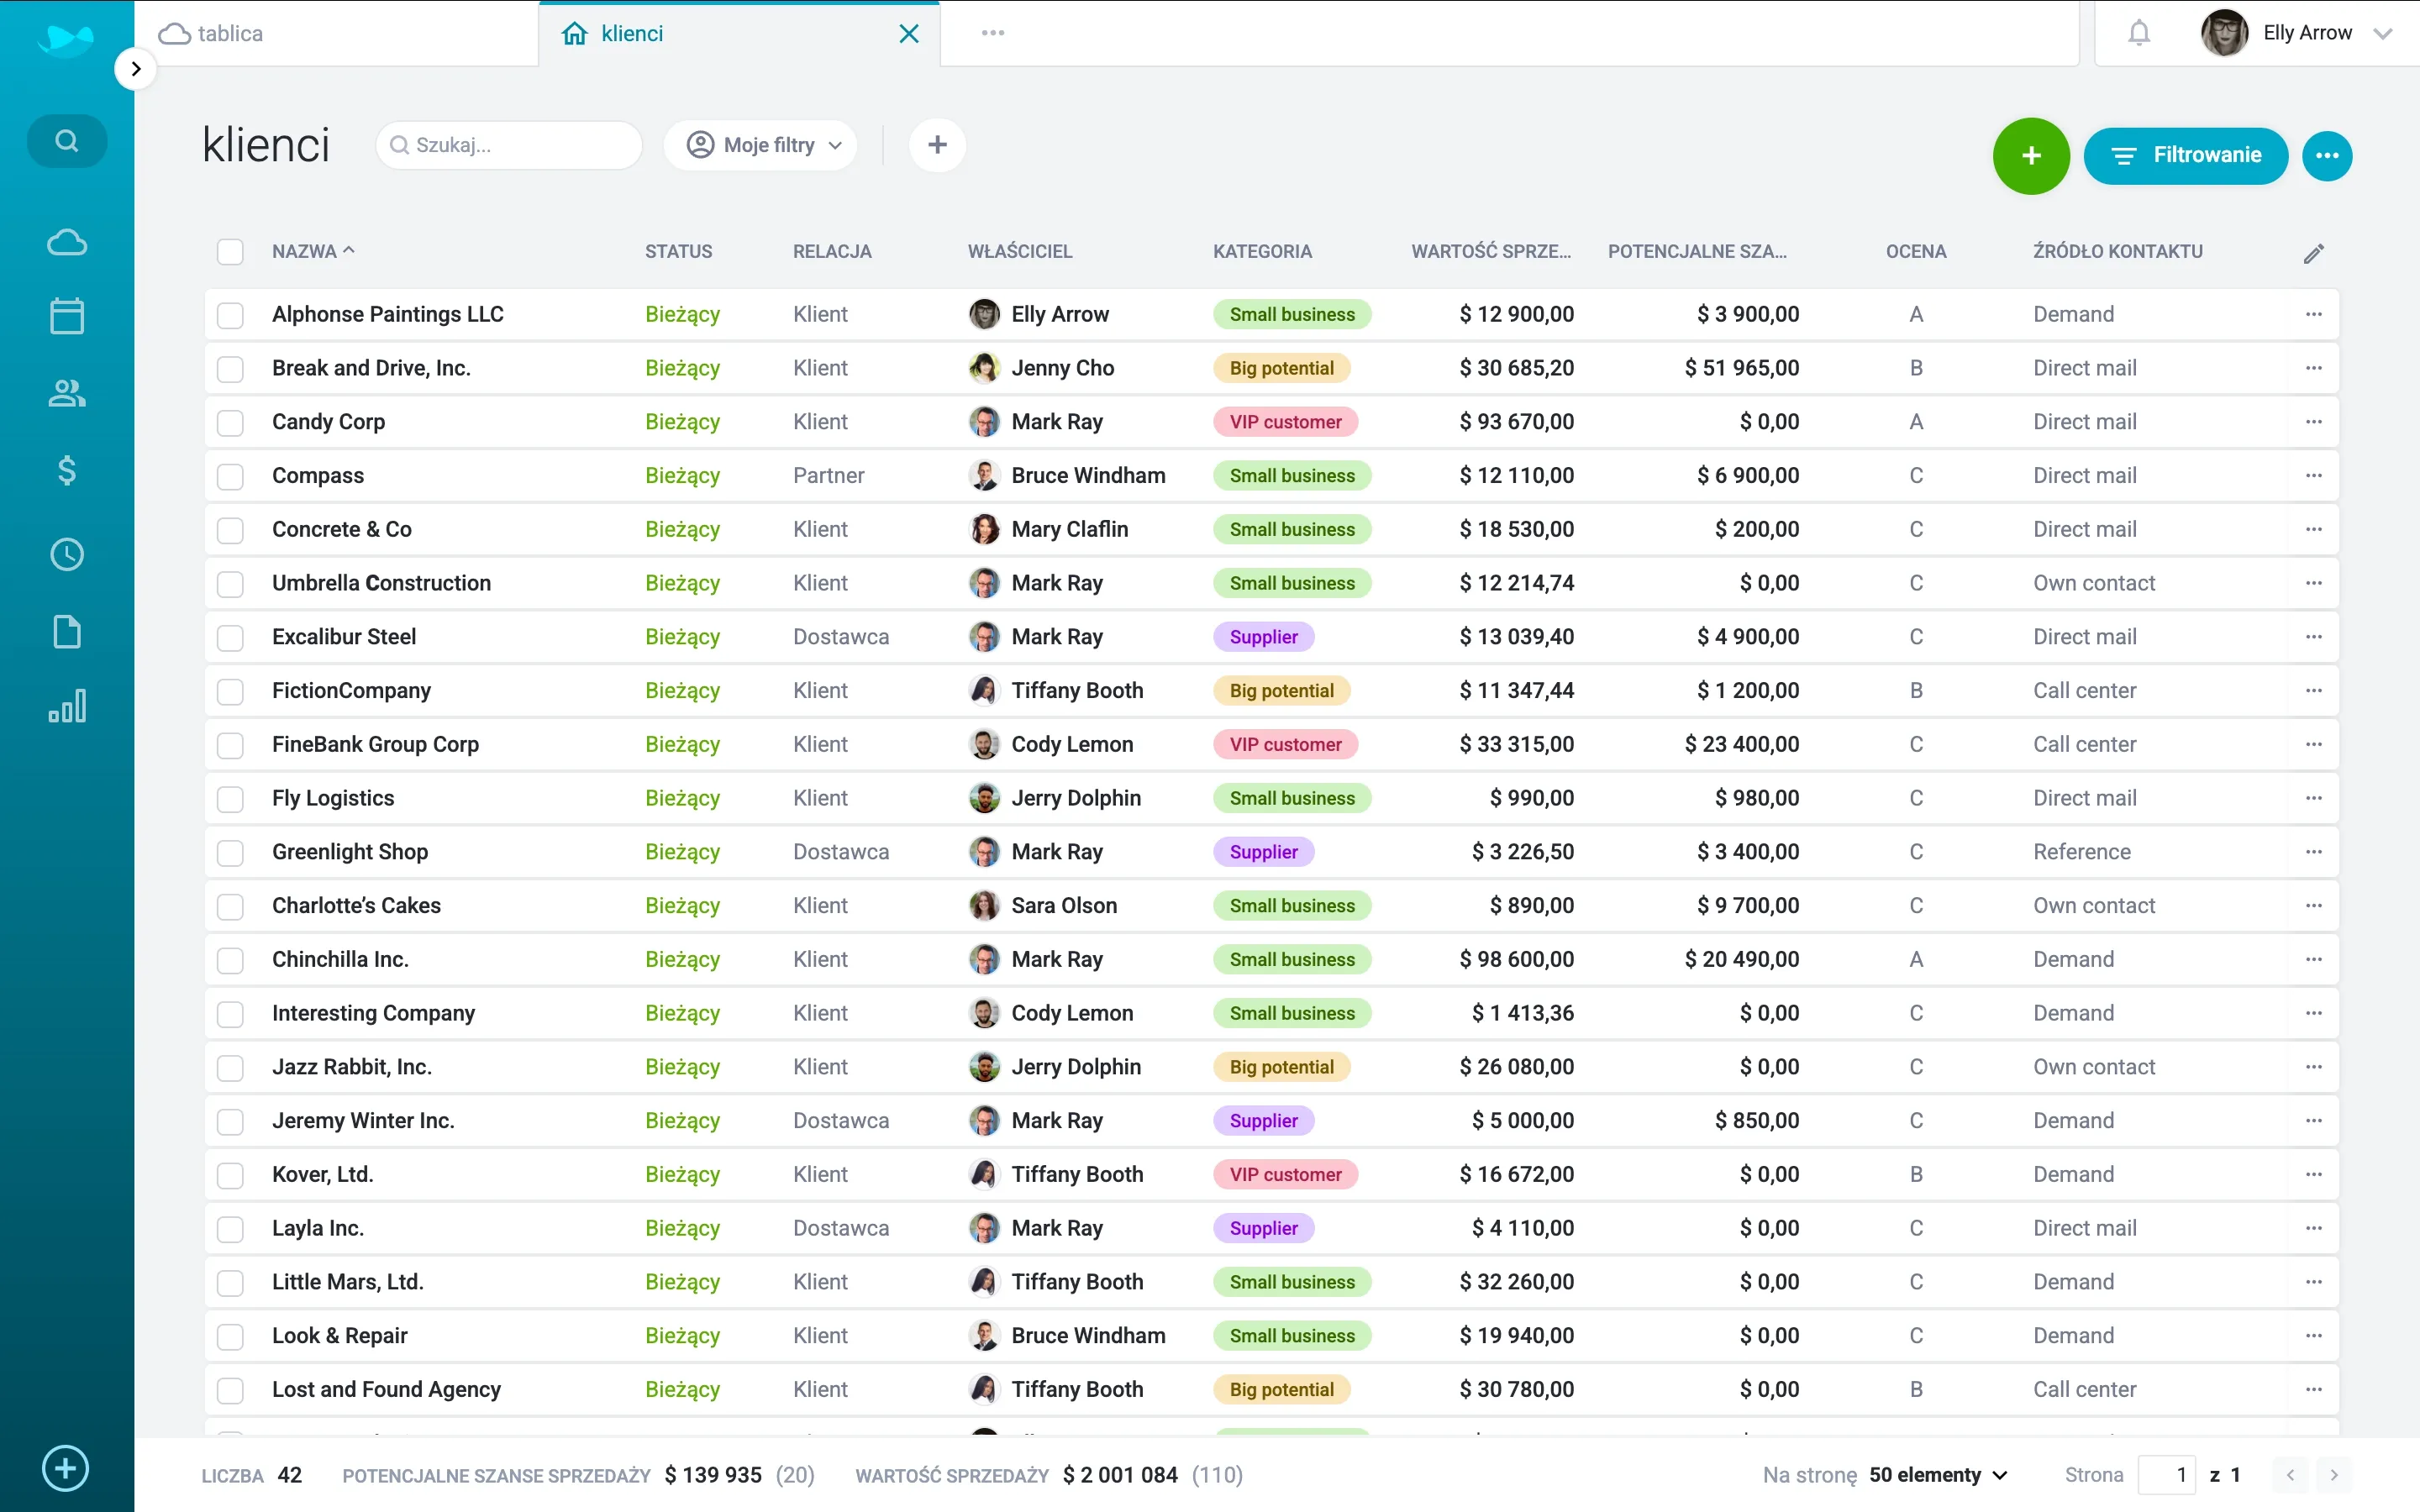Viewport: 2420px width, 1512px height.
Task: Open the bar chart reports icon
Action: (x=67, y=707)
